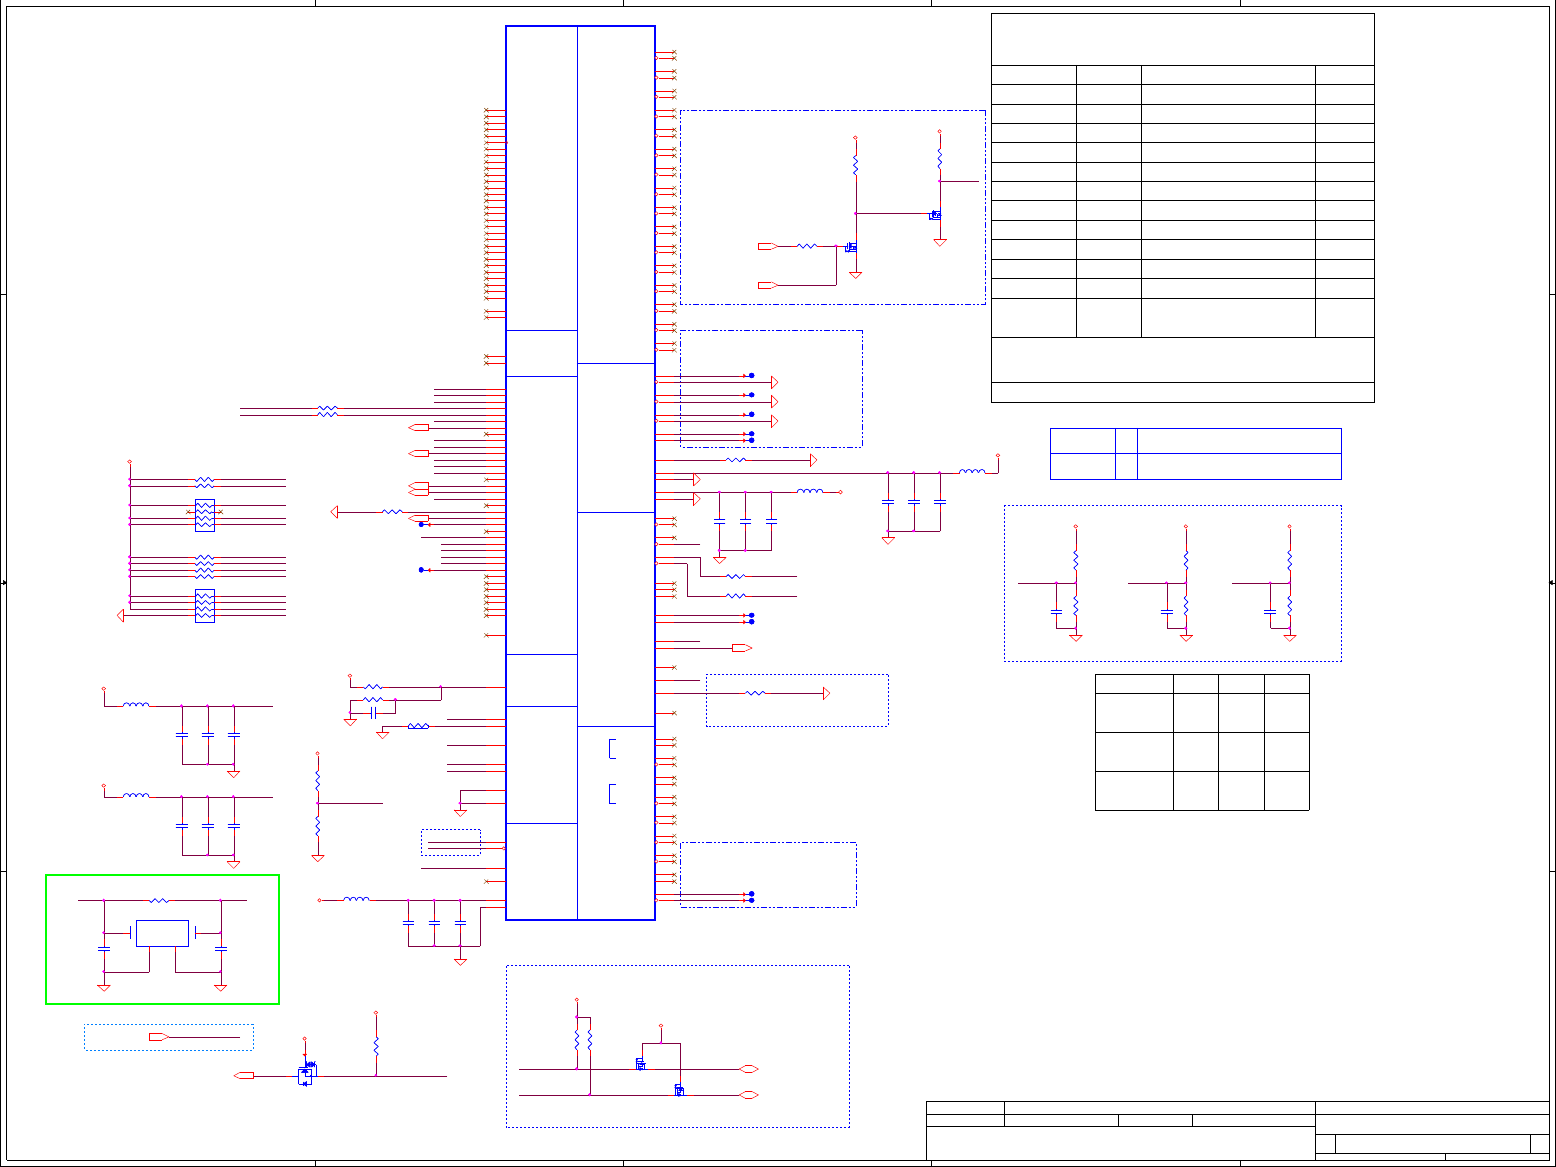The width and height of the screenshot is (1556, 1167).
Task: Pick the MOSFET beside the lone output port
Action: (306, 1075)
